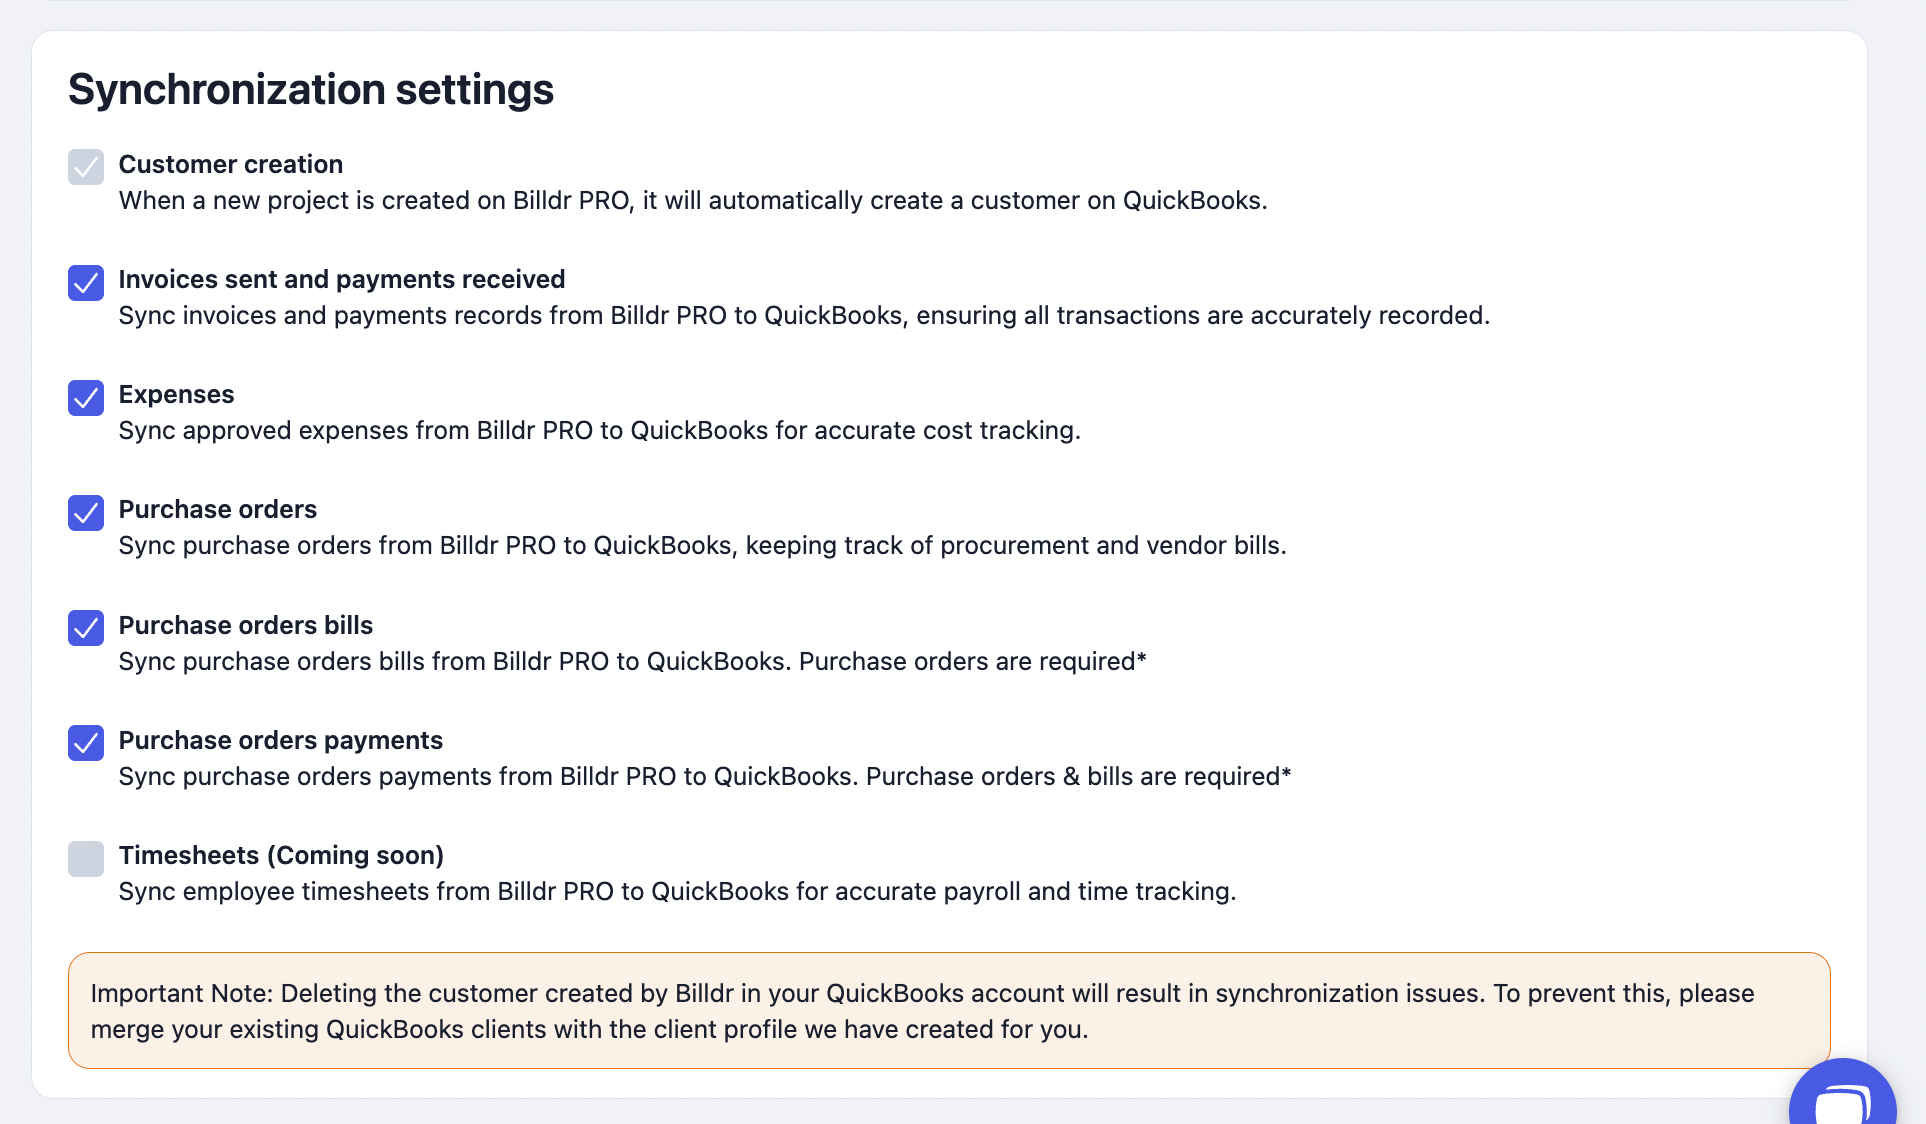This screenshot has height=1124, width=1926.
Task: Toggle the Purchase orders bills checkbox
Action: 86,628
